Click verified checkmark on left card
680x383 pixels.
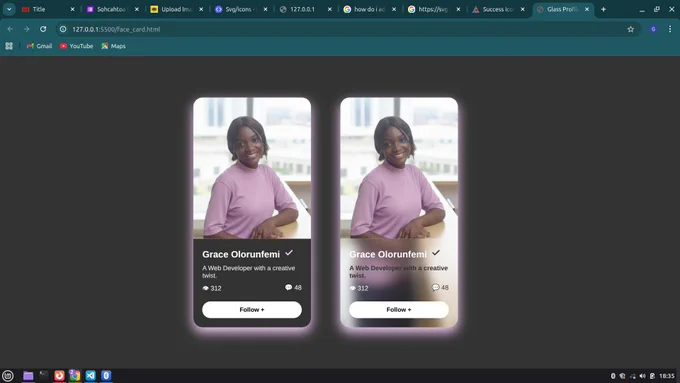(x=289, y=252)
